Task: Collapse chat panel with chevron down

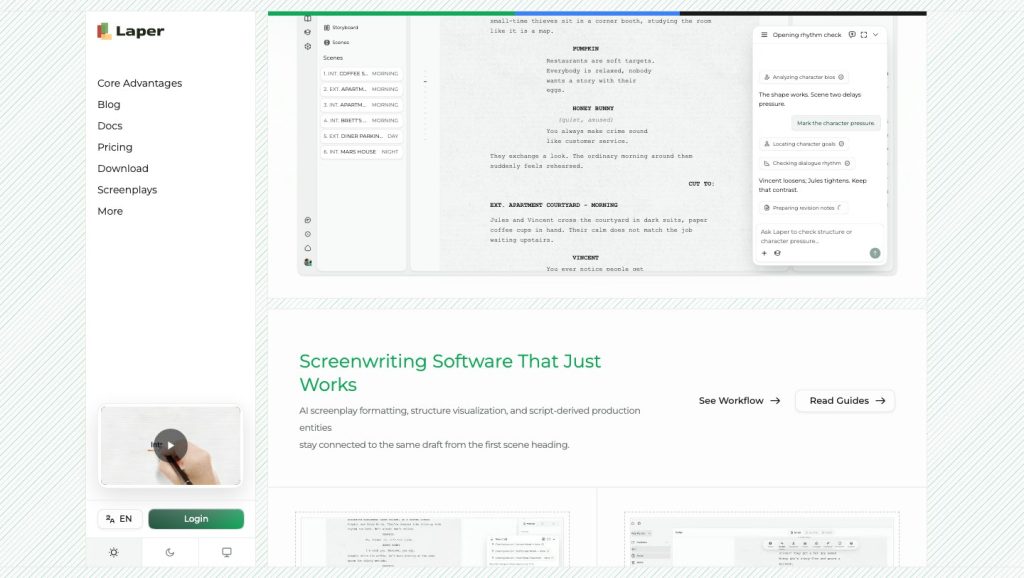Action: [x=876, y=35]
